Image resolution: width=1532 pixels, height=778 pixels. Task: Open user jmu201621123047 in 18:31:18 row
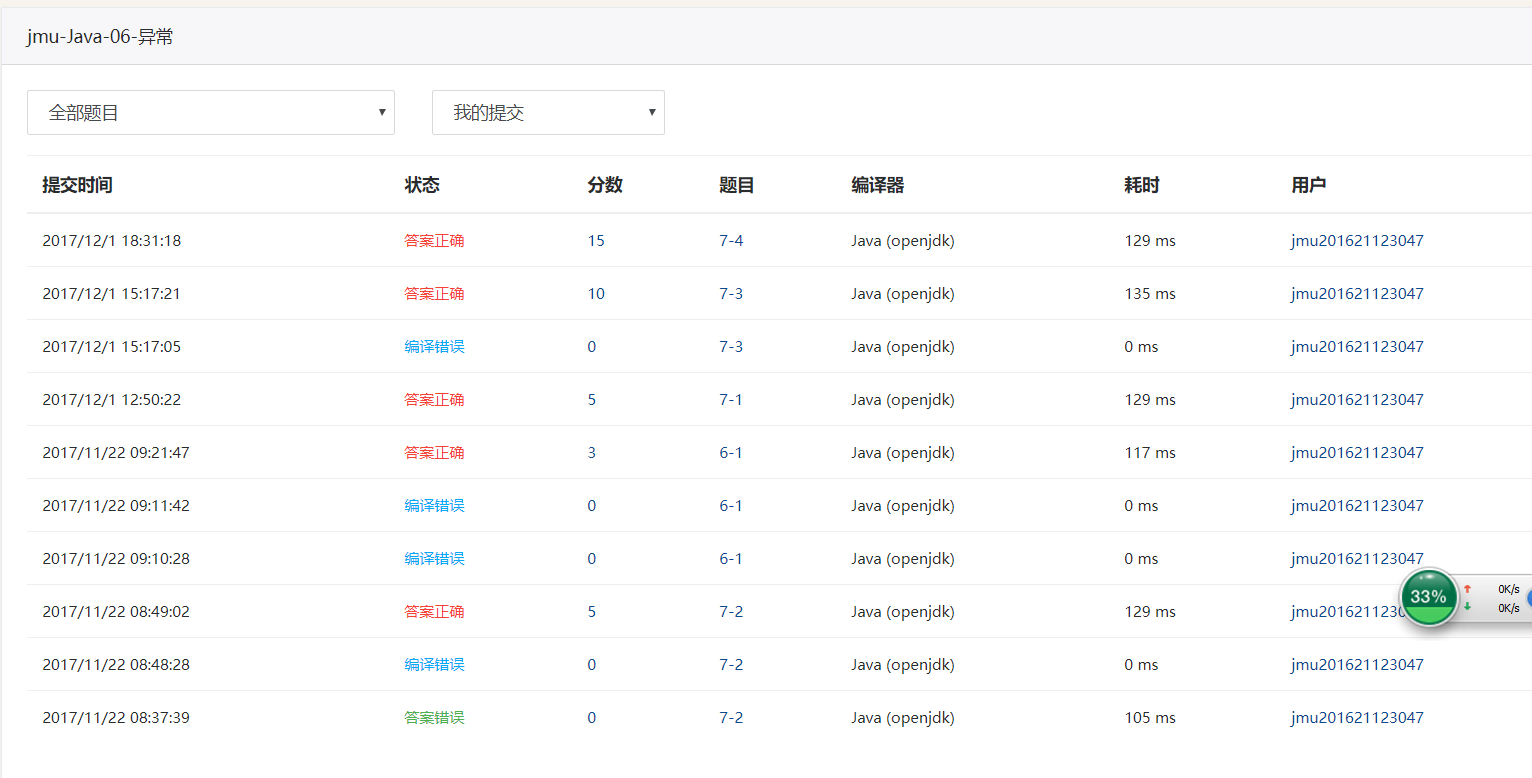tap(1357, 241)
